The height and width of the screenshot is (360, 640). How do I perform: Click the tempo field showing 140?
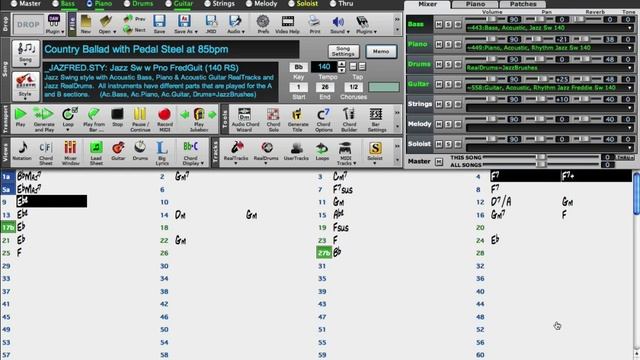point(324,67)
